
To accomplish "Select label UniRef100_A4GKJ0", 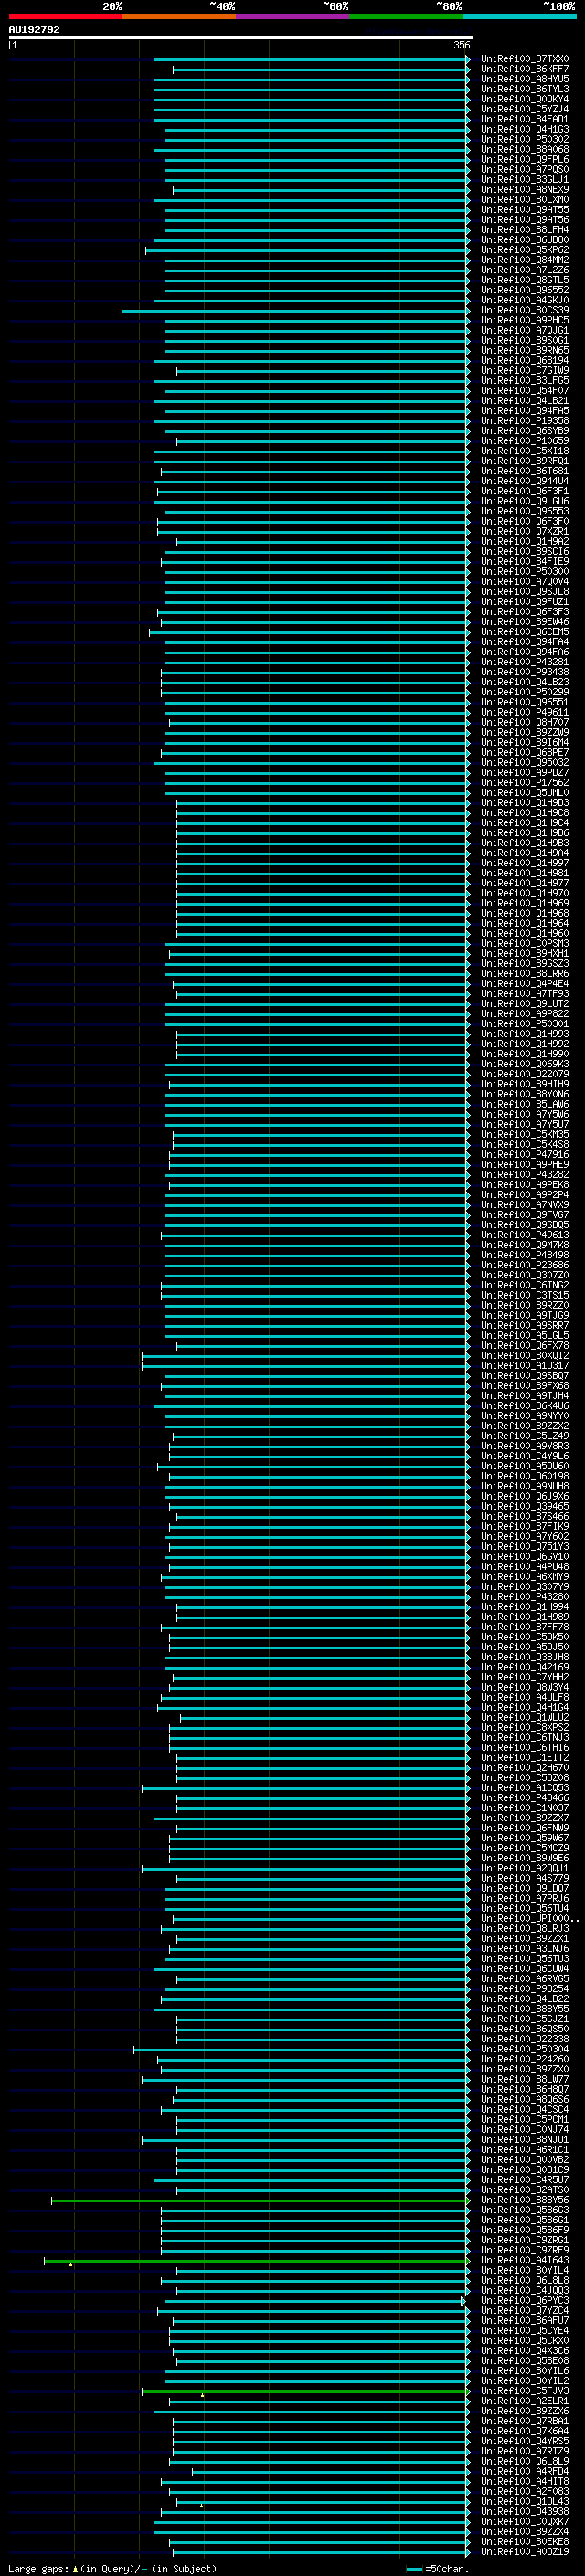I will coord(524,300).
